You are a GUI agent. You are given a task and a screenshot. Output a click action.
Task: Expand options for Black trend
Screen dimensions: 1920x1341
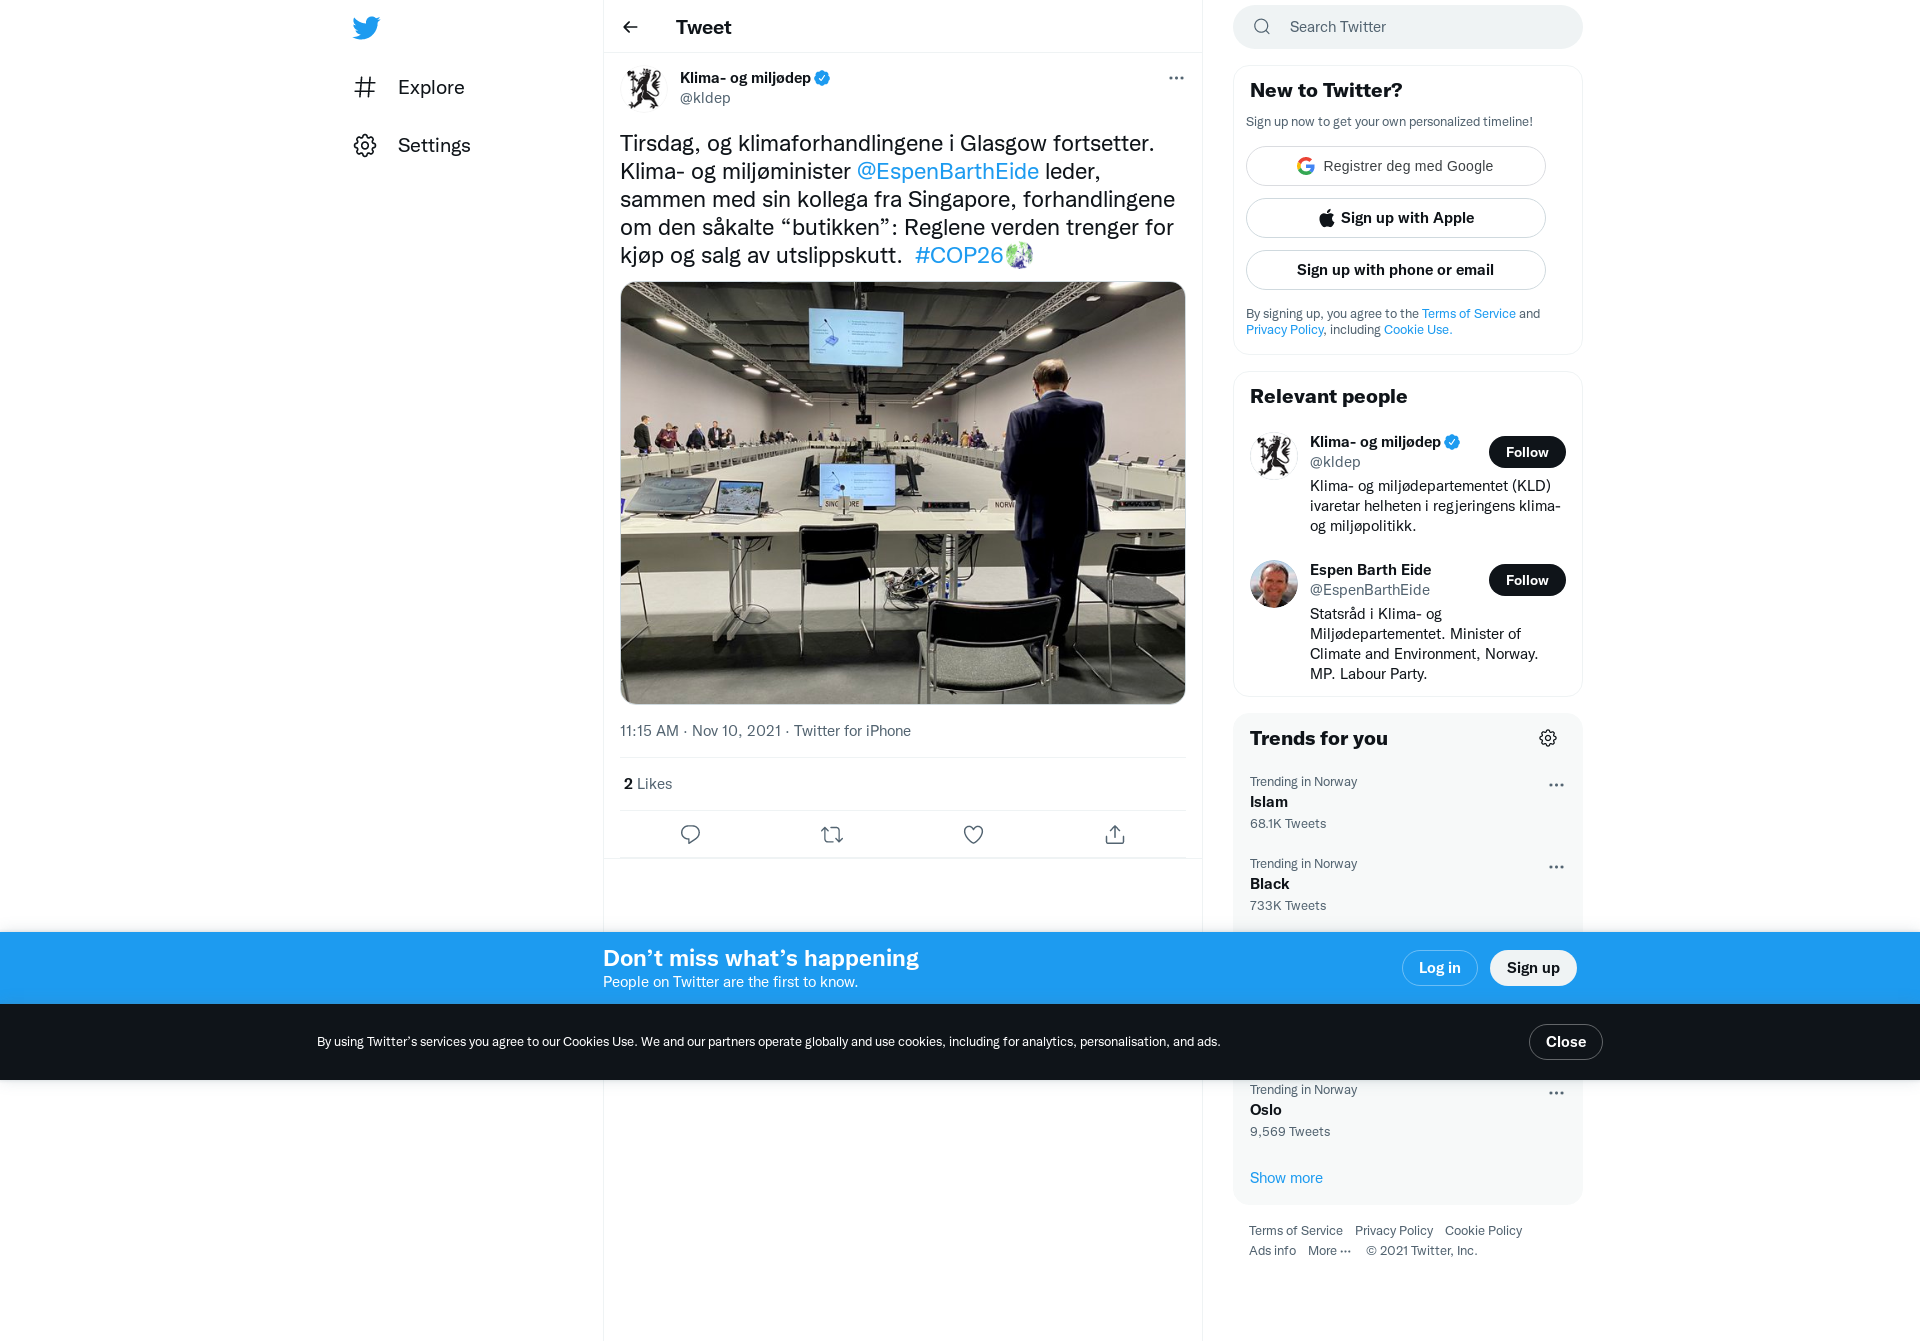tap(1556, 867)
